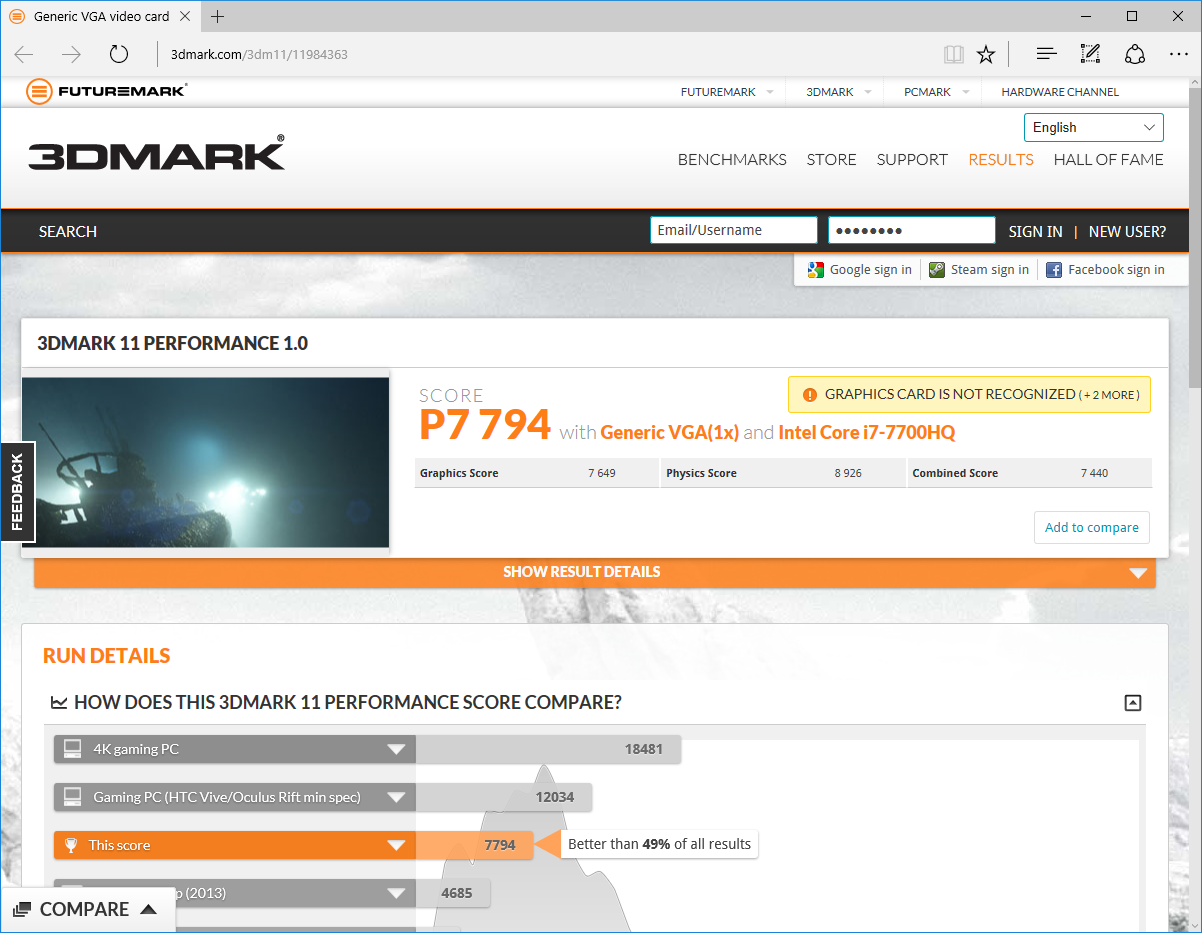Click the warning icon in the notice
Viewport: 1202px width, 933px height.
tap(810, 395)
